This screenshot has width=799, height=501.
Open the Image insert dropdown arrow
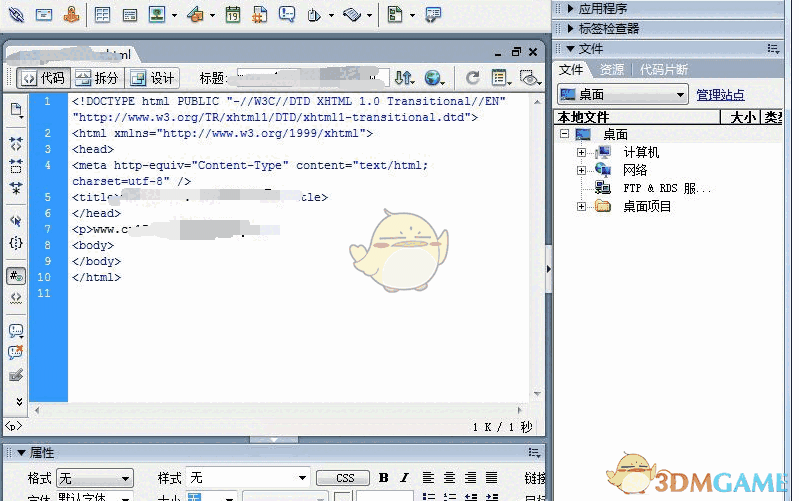174,15
